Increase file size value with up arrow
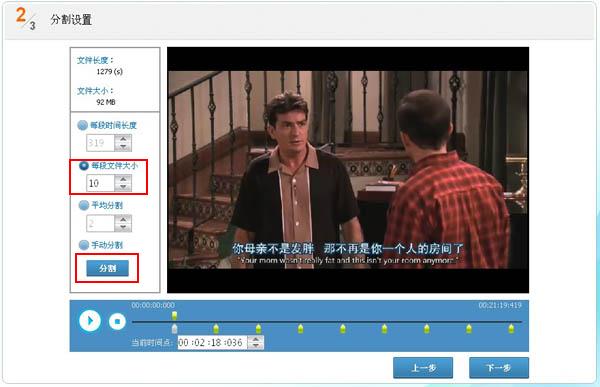This screenshot has height=387, width=600. [123, 179]
